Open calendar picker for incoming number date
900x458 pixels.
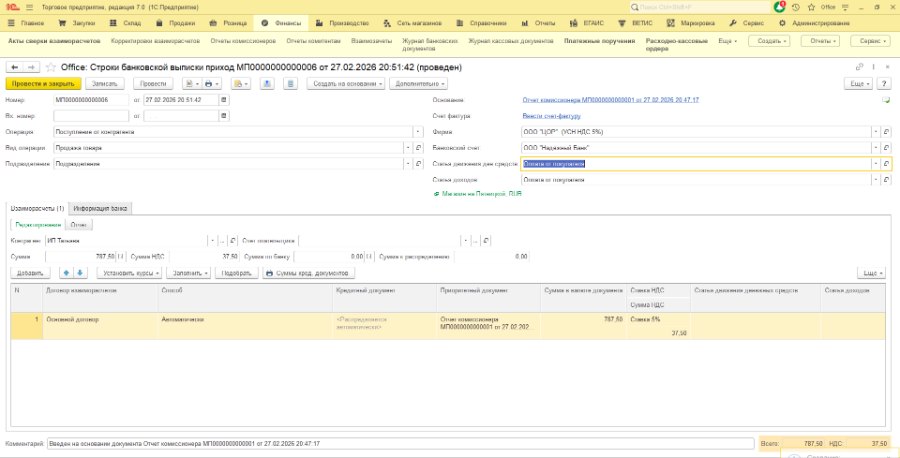coord(224,116)
